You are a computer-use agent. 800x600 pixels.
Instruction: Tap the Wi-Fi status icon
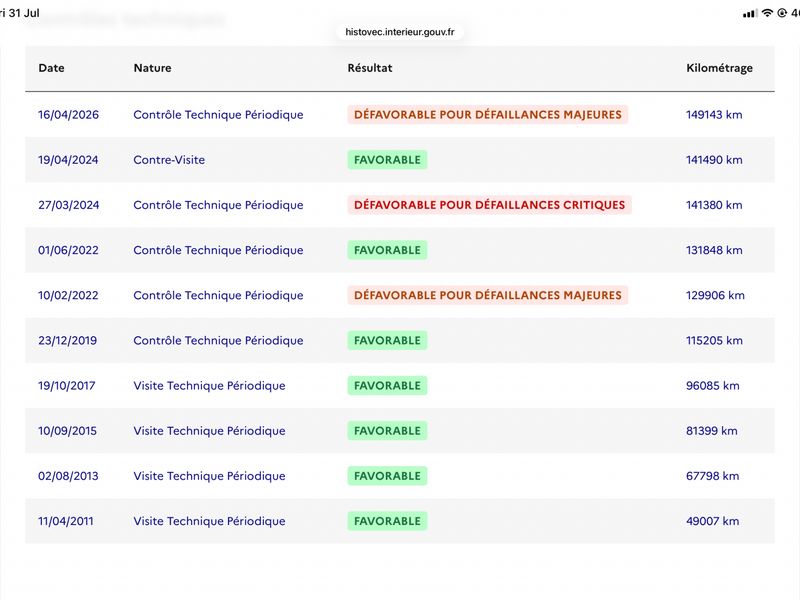tap(767, 13)
